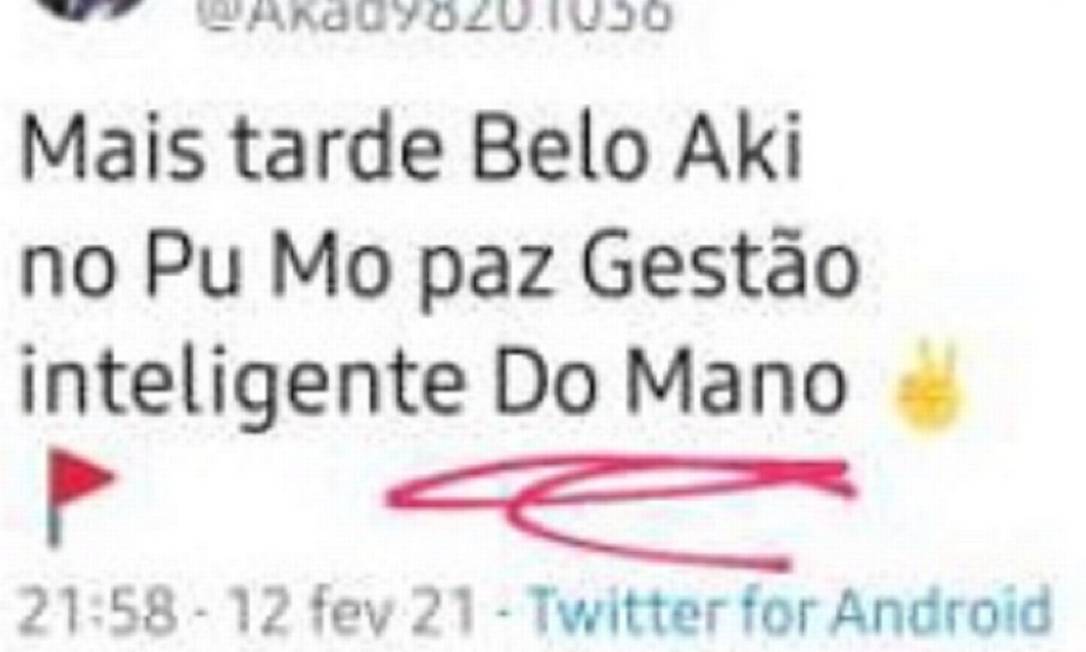Click the word 'Pu' in the tweet
The width and height of the screenshot is (1086, 652).
(194, 267)
